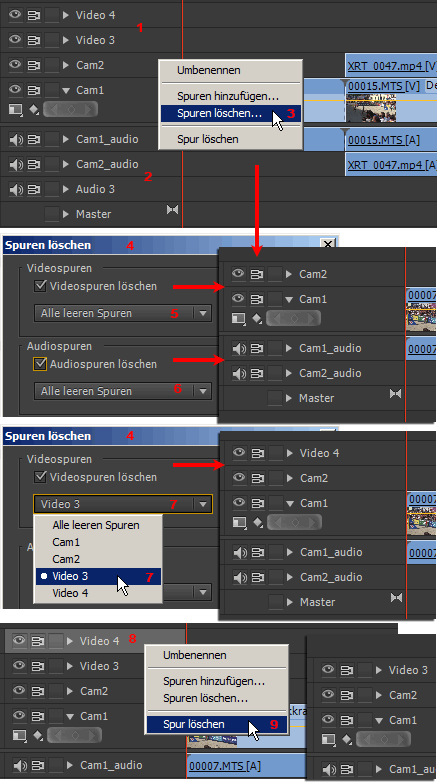Click sync lock of Cam2_audio beside XRT_0047.mp4 [A]
Screen dimensions: 437x782
pyautogui.click(x=33, y=164)
